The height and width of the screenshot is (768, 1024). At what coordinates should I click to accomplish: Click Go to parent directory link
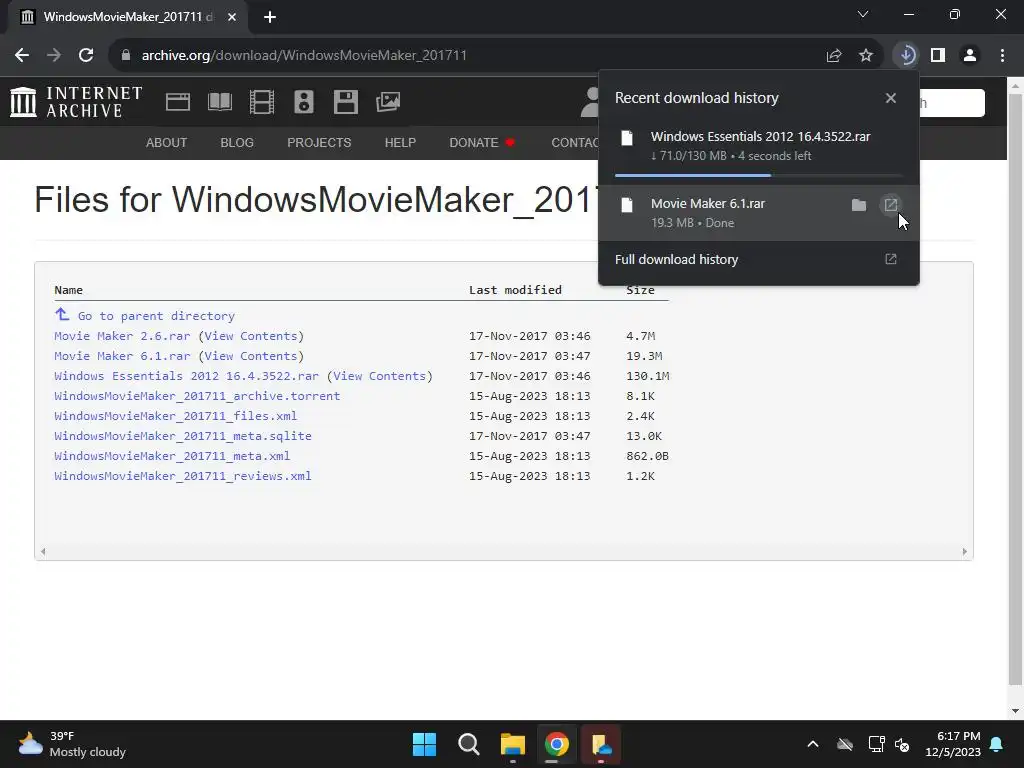pos(156,316)
